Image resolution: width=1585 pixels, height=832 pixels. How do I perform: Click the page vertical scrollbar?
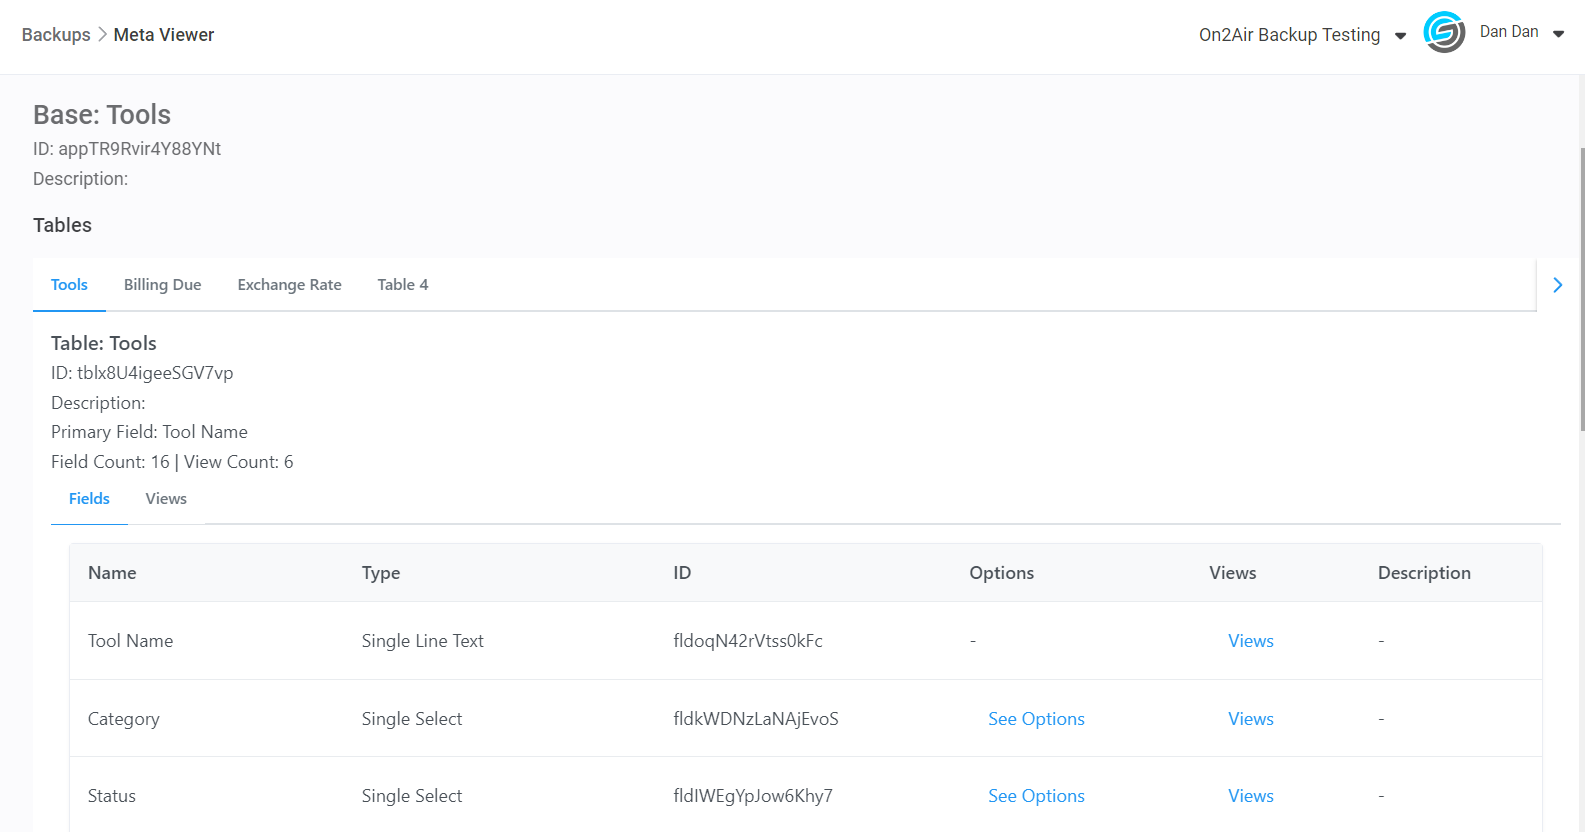1581,290
